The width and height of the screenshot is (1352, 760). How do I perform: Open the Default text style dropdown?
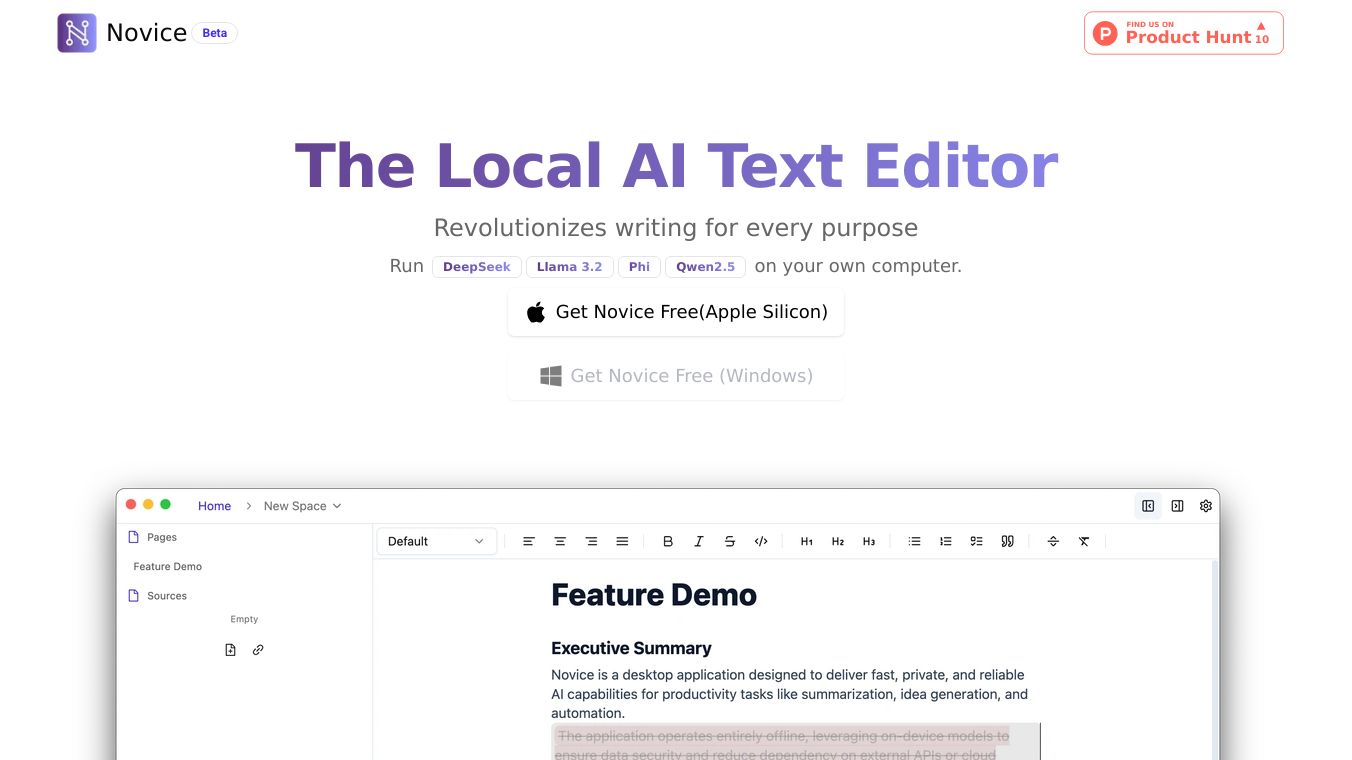(x=436, y=541)
